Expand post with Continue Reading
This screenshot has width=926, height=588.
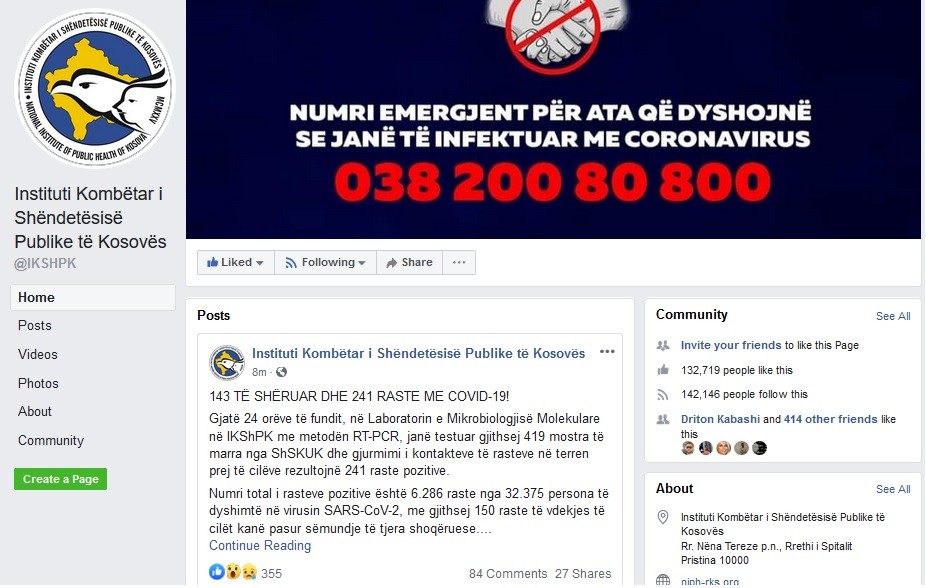(x=260, y=545)
